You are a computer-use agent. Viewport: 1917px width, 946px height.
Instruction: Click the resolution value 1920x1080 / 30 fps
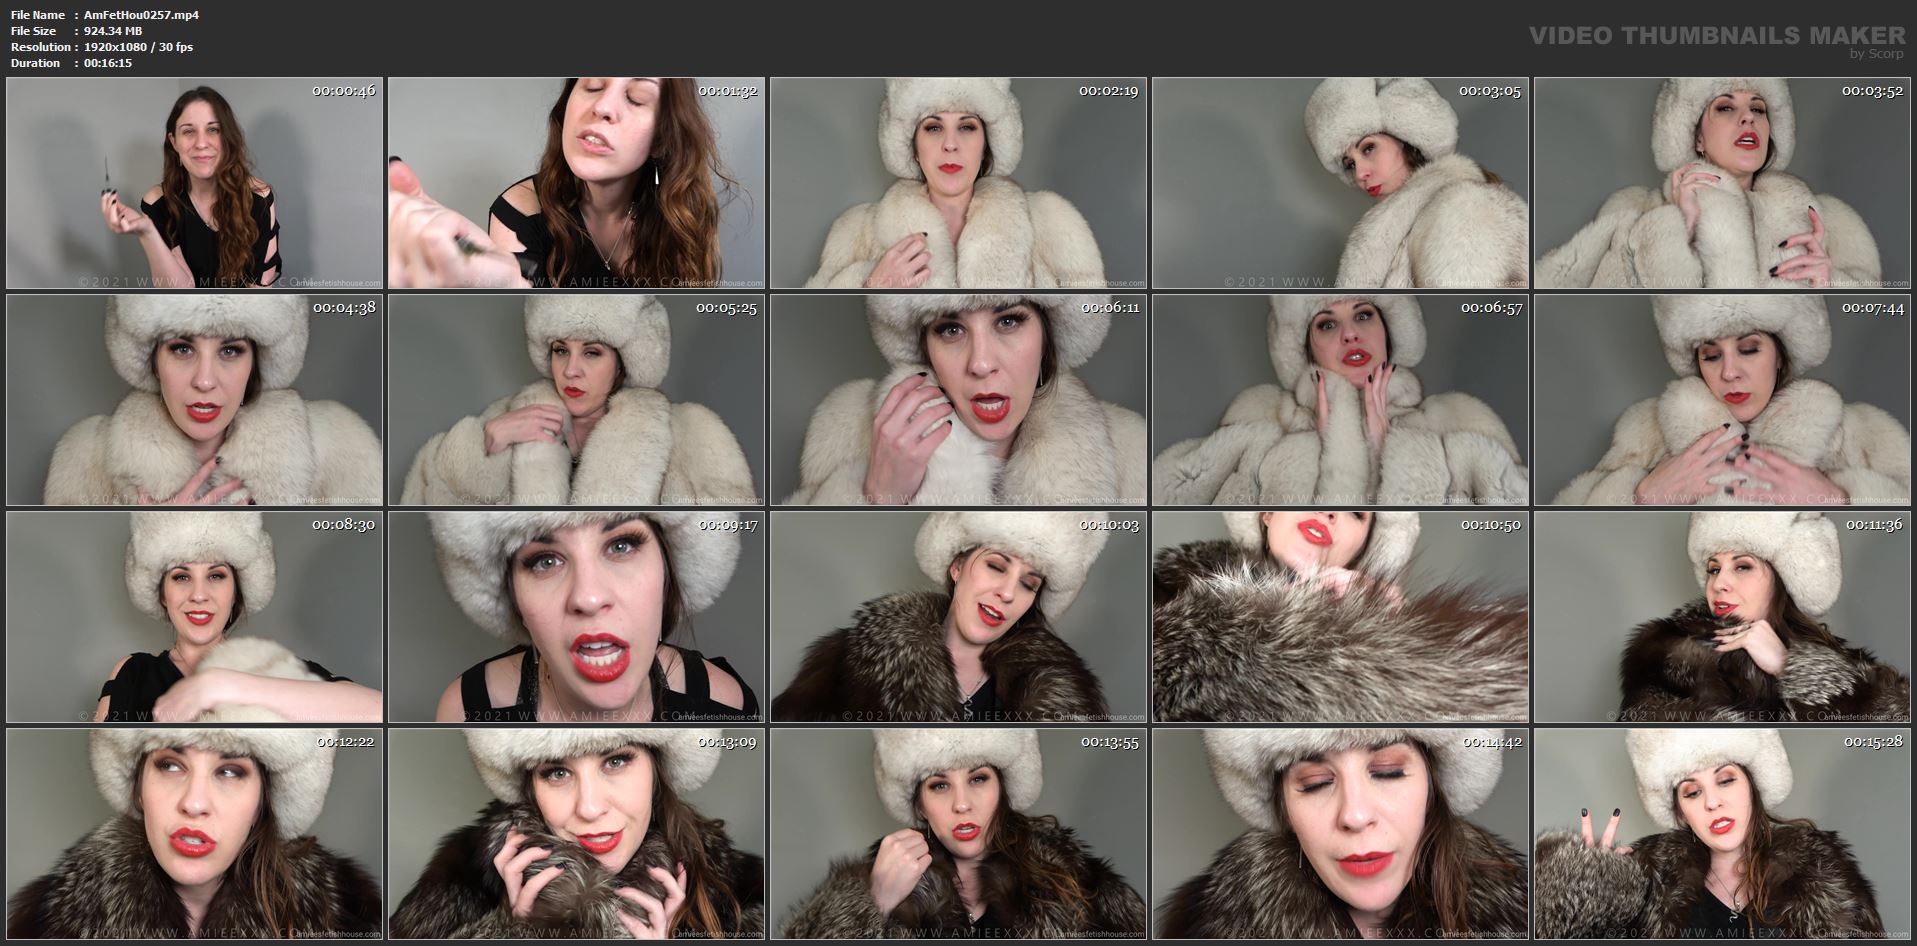pyautogui.click(x=139, y=47)
